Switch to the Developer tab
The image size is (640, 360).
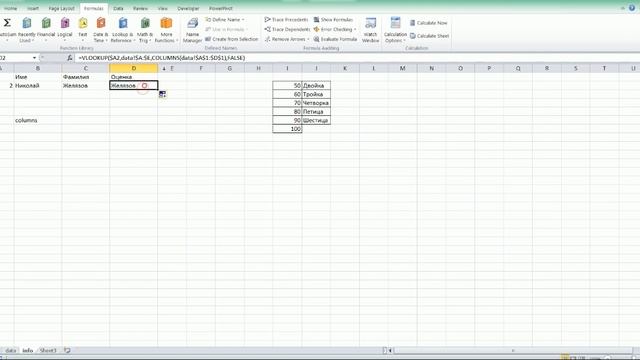(x=188, y=8)
